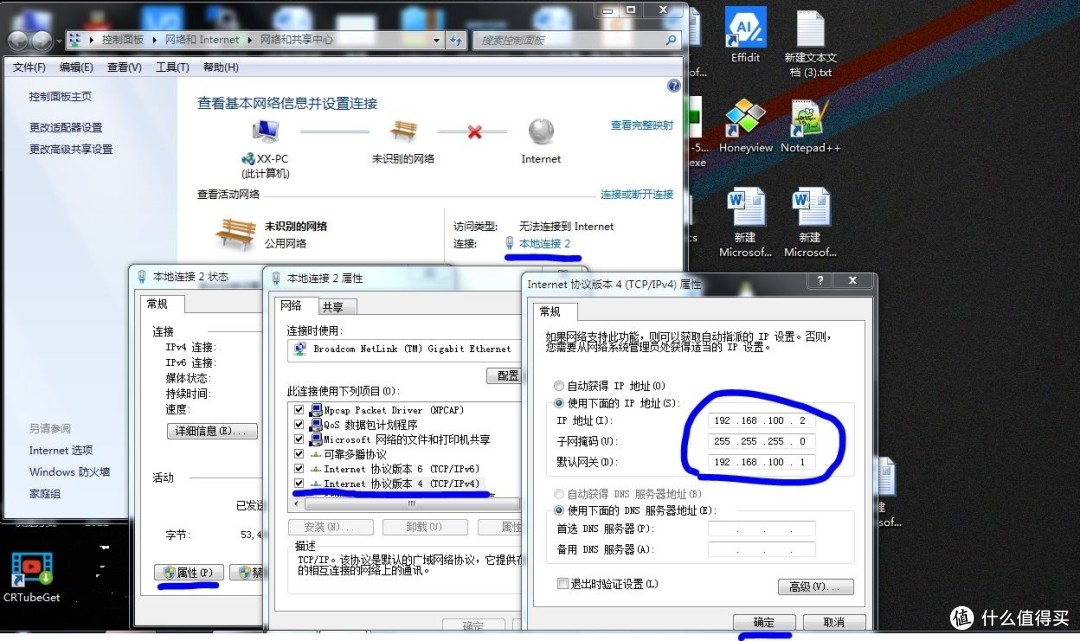1080x641 pixels.
Task: Launch Notepad++ desktop shortcut
Action: click(x=810, y=125)
